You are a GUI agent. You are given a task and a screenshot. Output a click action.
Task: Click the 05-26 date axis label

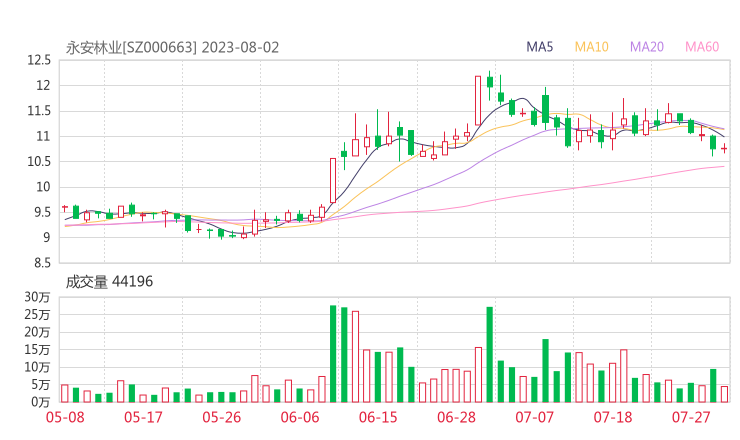pos(222,417)
